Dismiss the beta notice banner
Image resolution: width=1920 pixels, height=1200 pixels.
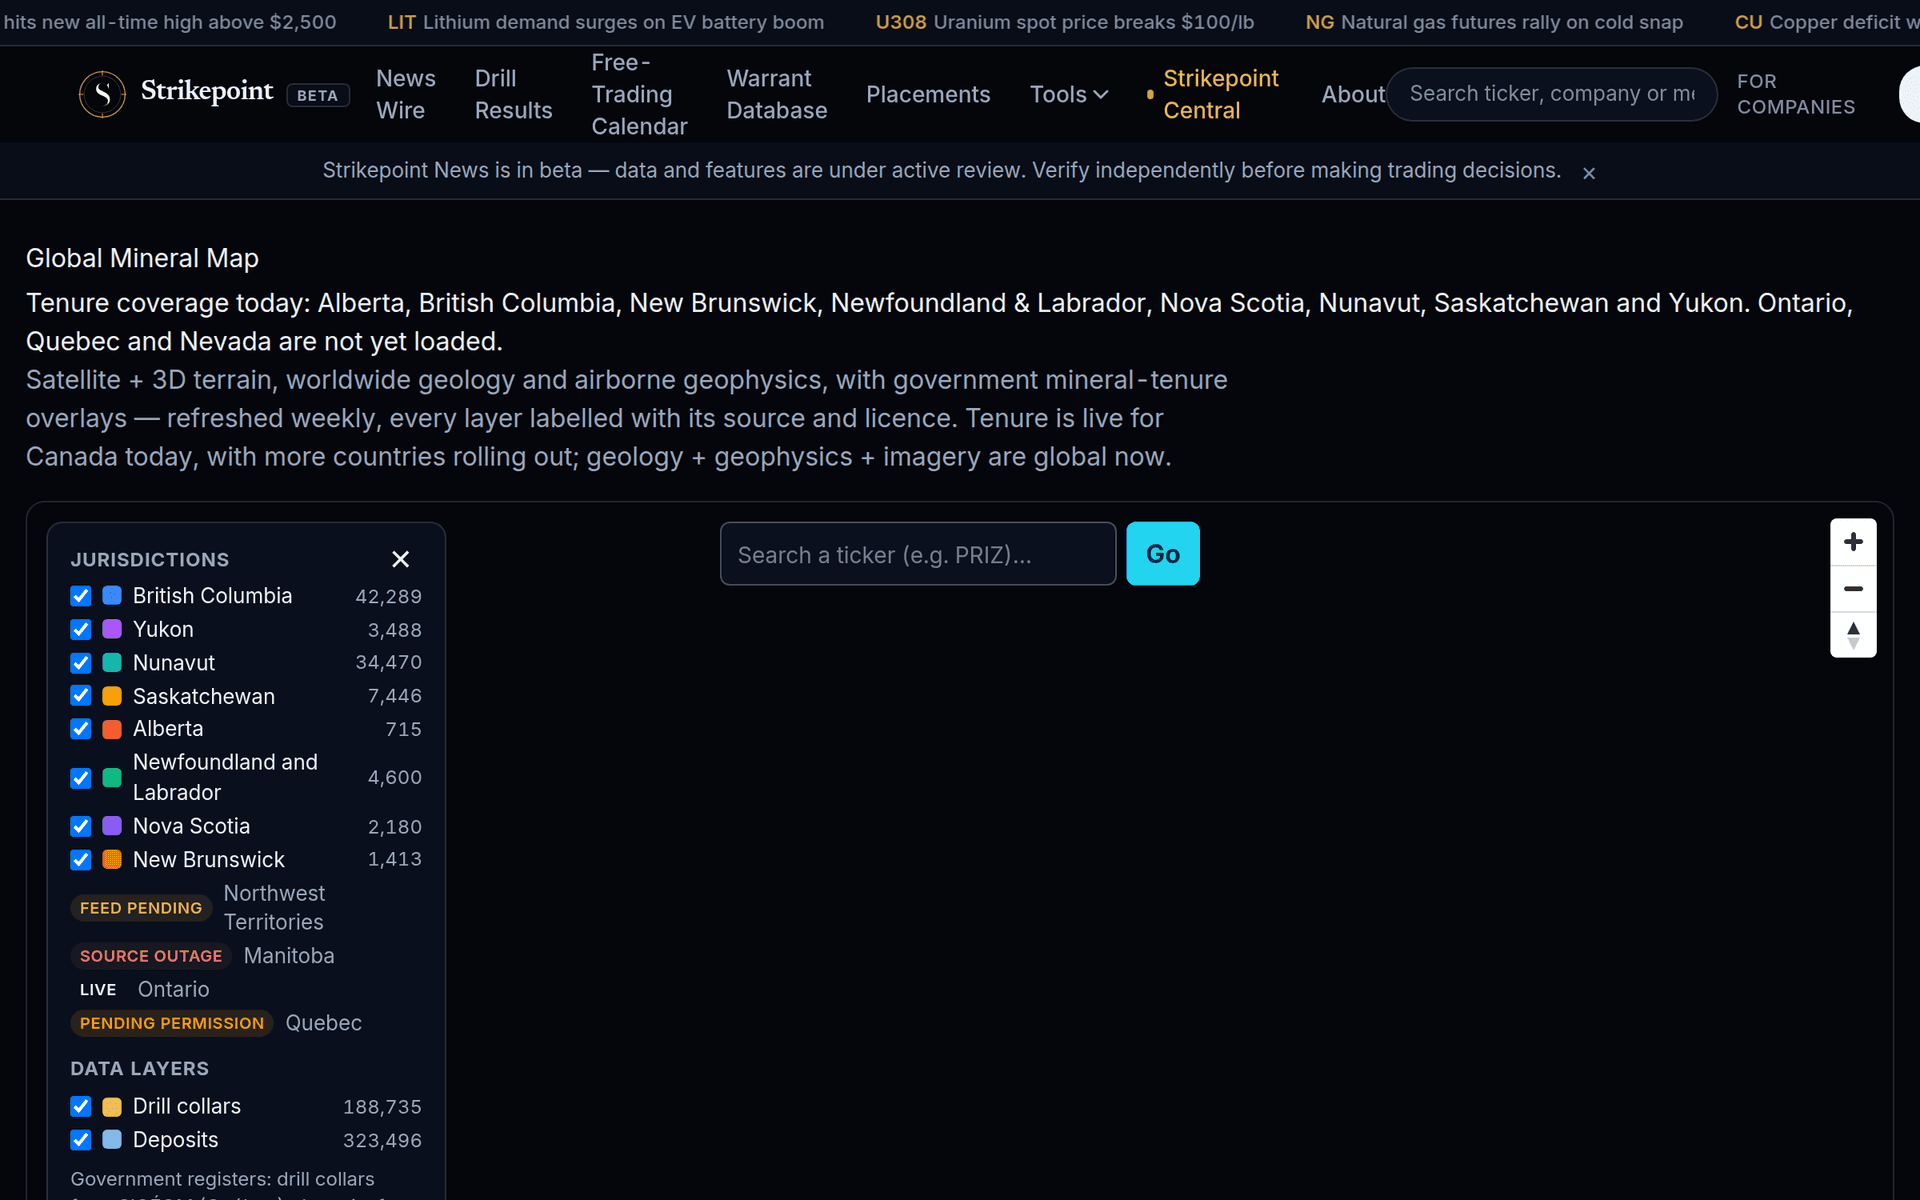[x=1589, y=173]
